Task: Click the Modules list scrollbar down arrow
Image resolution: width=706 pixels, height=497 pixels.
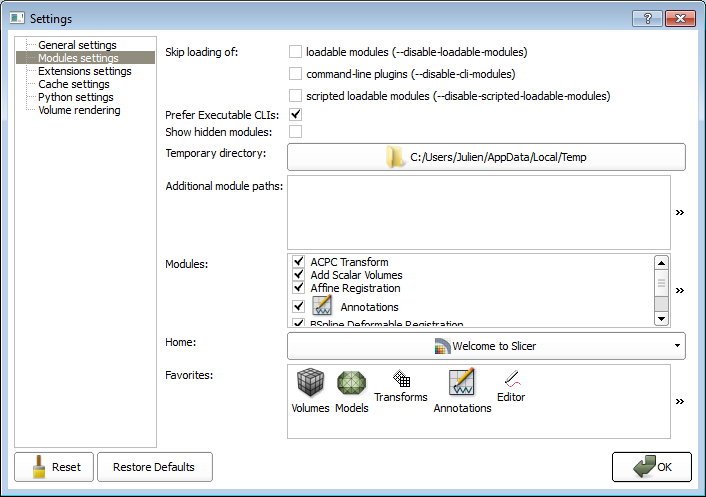Action: coord(661,319)
